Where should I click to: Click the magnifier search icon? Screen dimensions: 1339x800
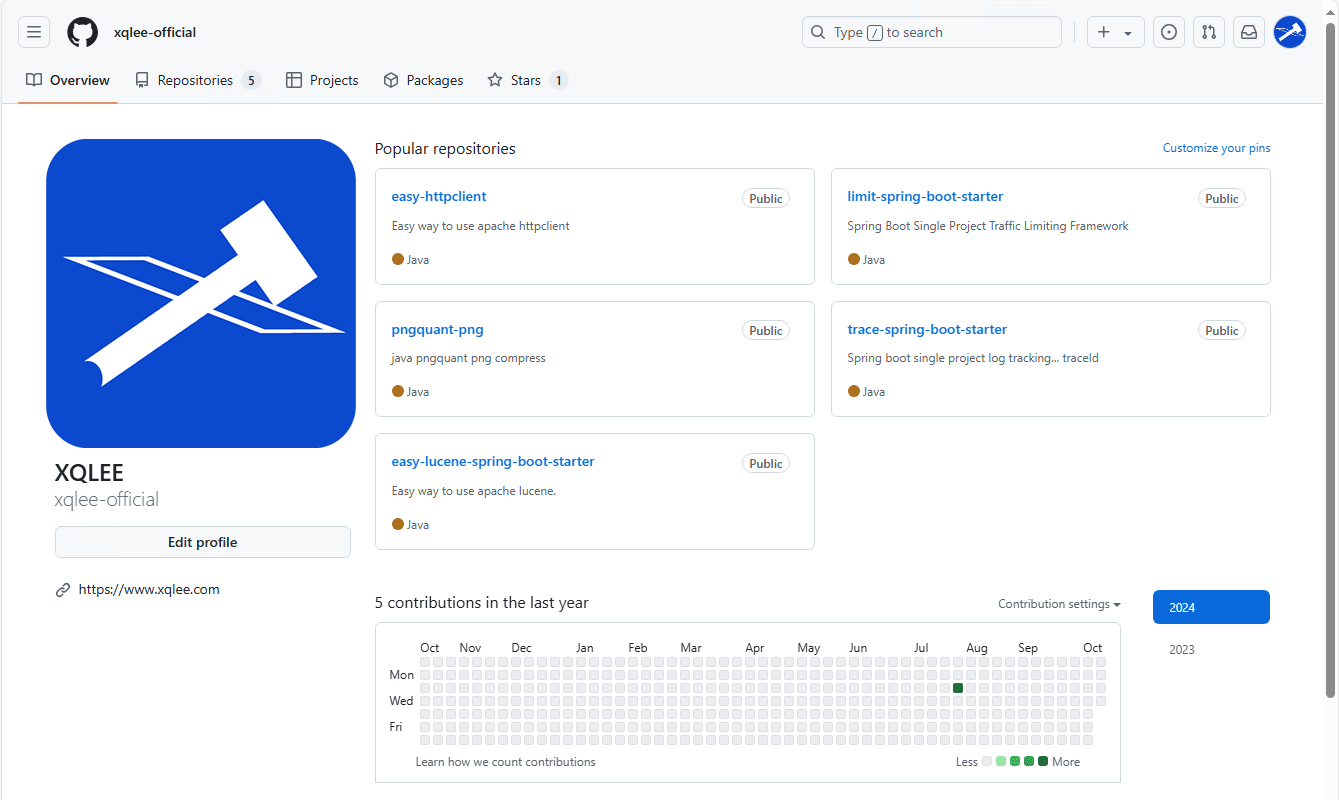(819, 32)
